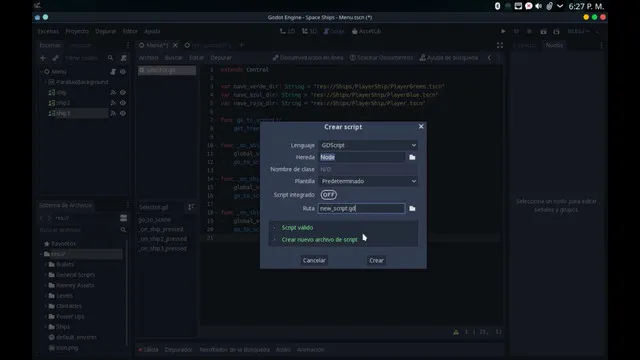The height and width of the screenshot is (360, 640).
Task: Click search icon in scene filter
Action: [111, 58]
